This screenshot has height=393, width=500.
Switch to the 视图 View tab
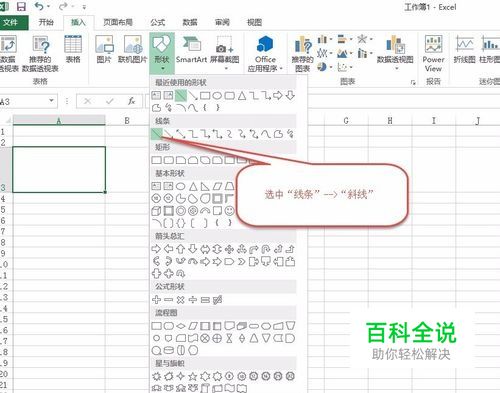pyautogui.click(x=254, y=22)
